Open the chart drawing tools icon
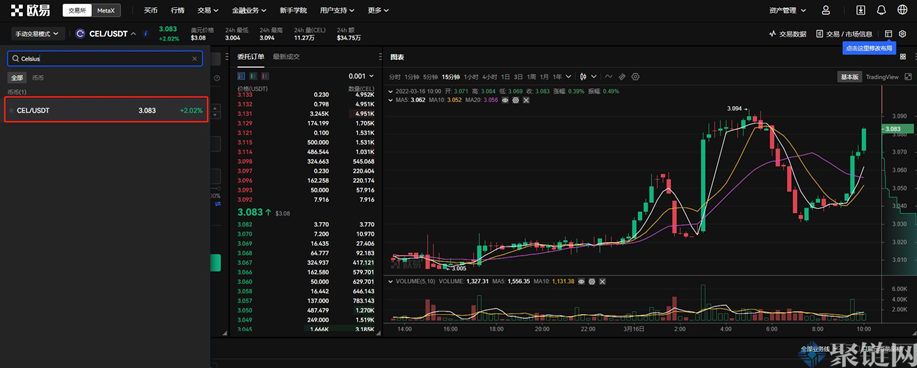This screenshot has width=917, height=368. pos(622,77)
